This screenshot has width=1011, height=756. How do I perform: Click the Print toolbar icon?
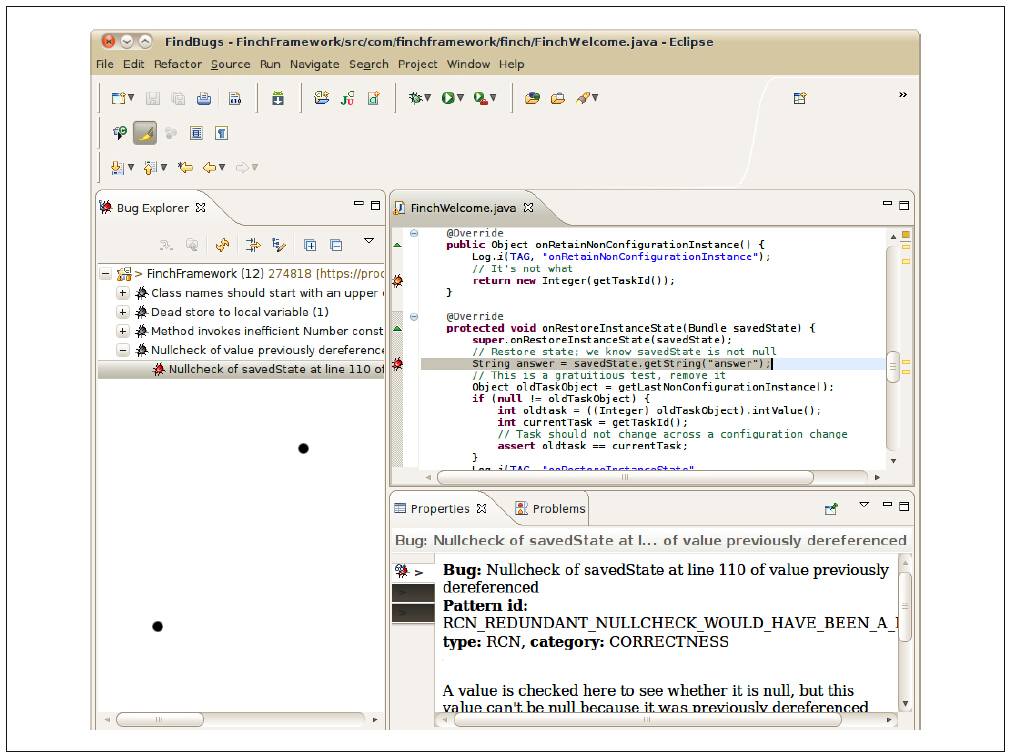click(204, 98)
